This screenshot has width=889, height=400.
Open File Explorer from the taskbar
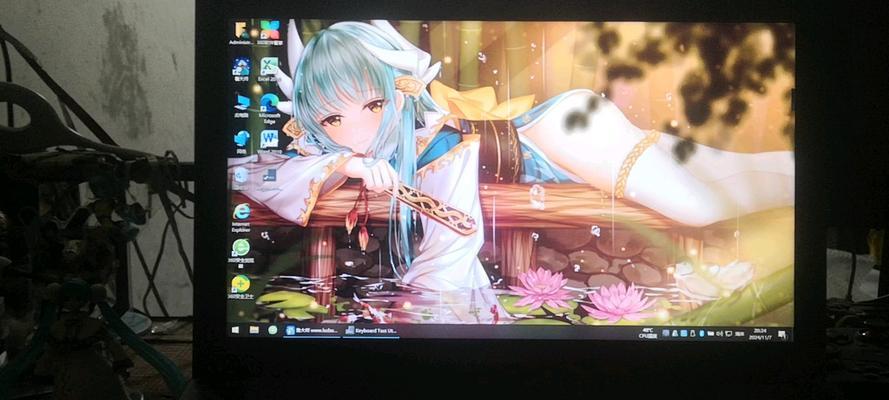[254, 329]
